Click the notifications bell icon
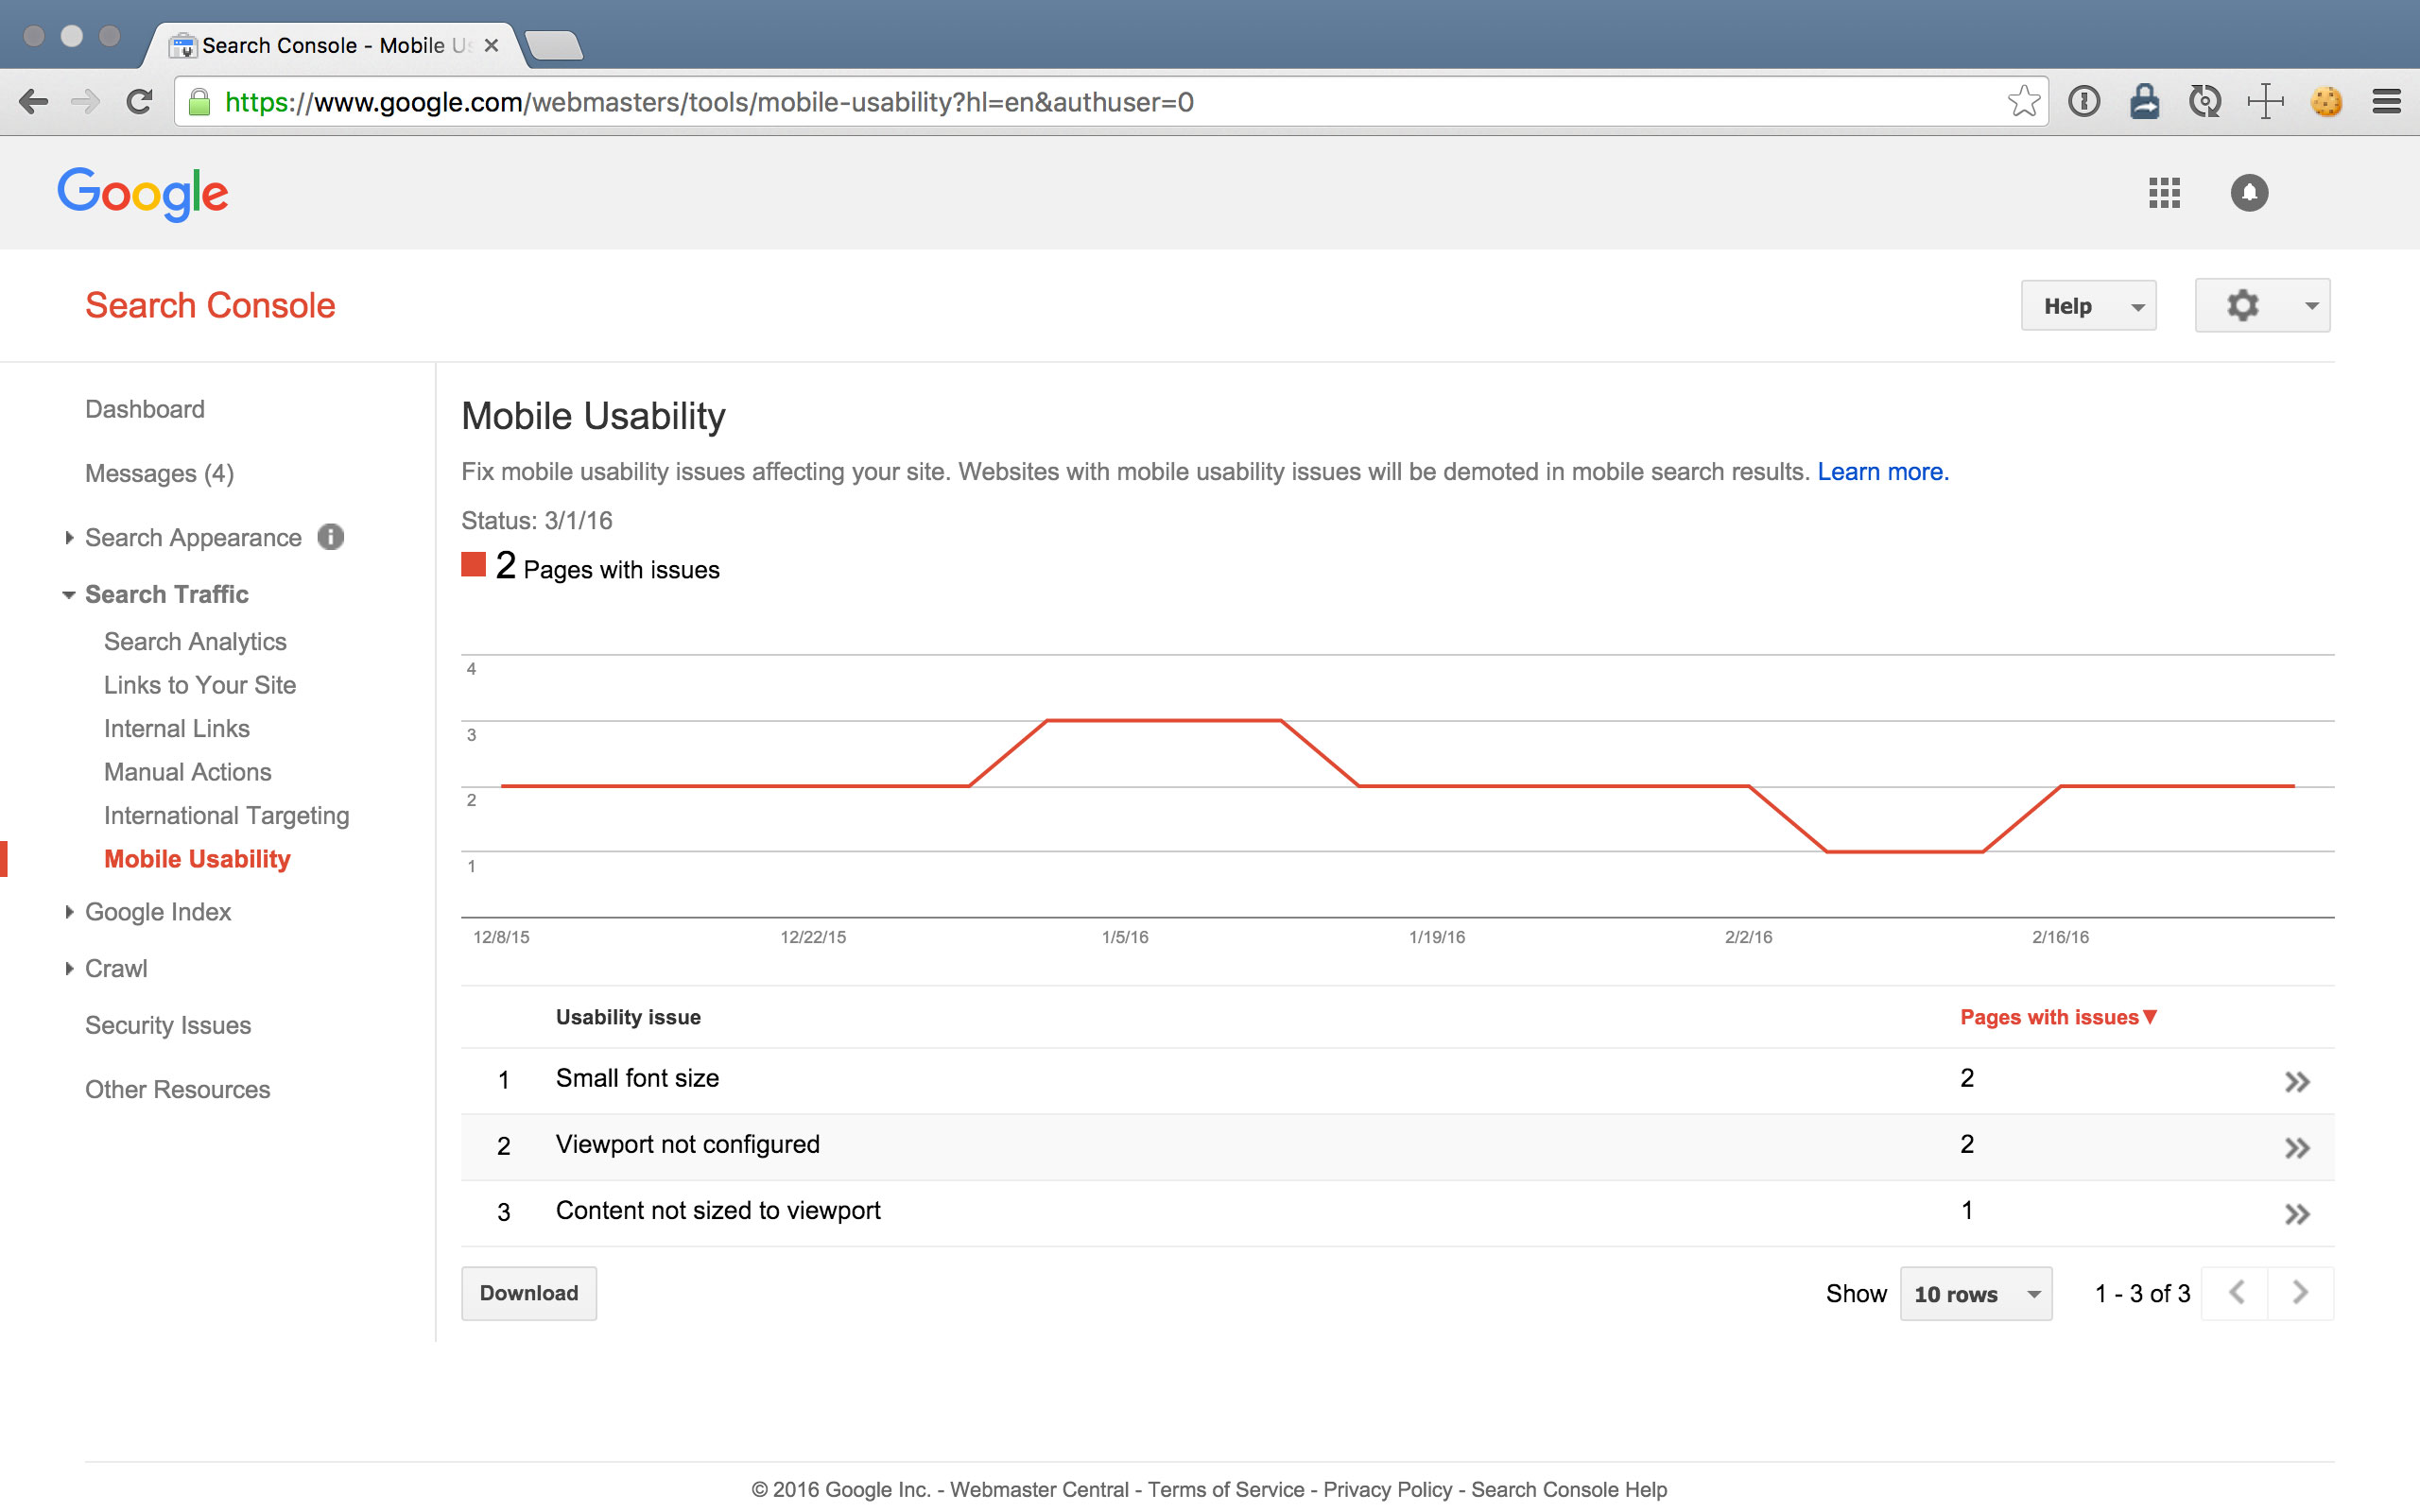This screenshot has height=1512, width=2420. 2249,193
